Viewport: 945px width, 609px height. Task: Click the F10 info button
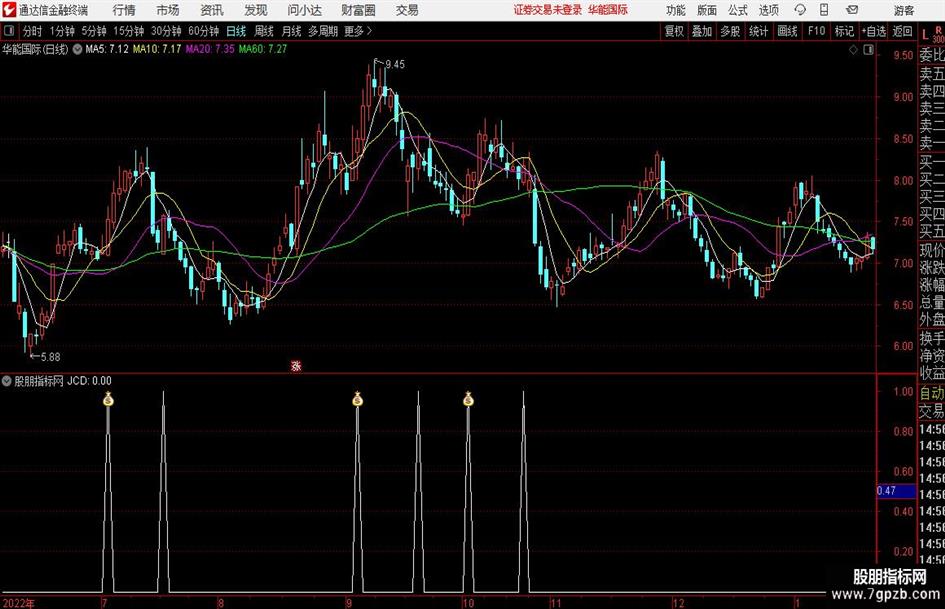coord(816,31)
